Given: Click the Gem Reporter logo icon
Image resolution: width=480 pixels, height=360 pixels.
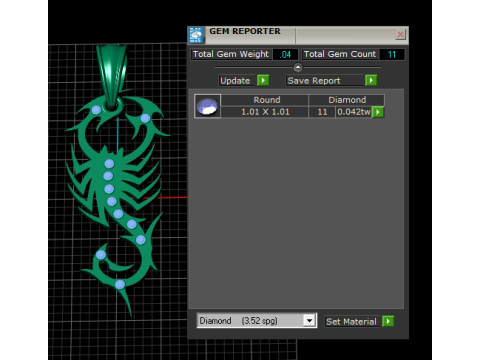Looking at the screenshot, I should tap(196, 35).
